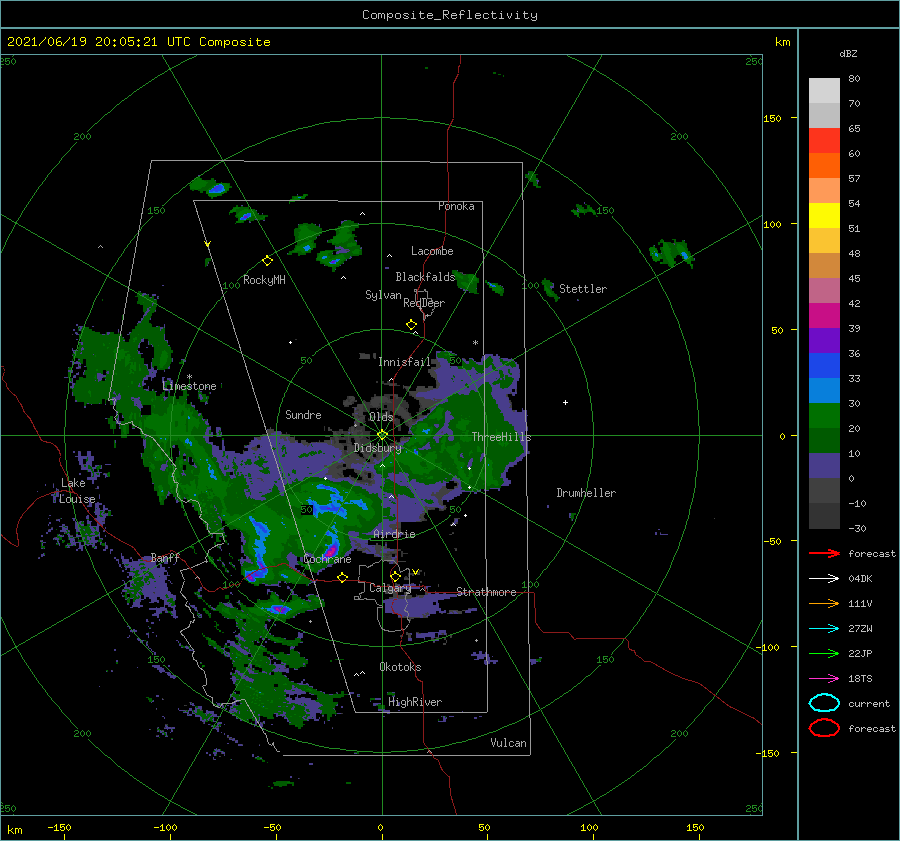Screen dimensions: 900x841
Task: Click the Strathmore label
Action: pos(486,592)
